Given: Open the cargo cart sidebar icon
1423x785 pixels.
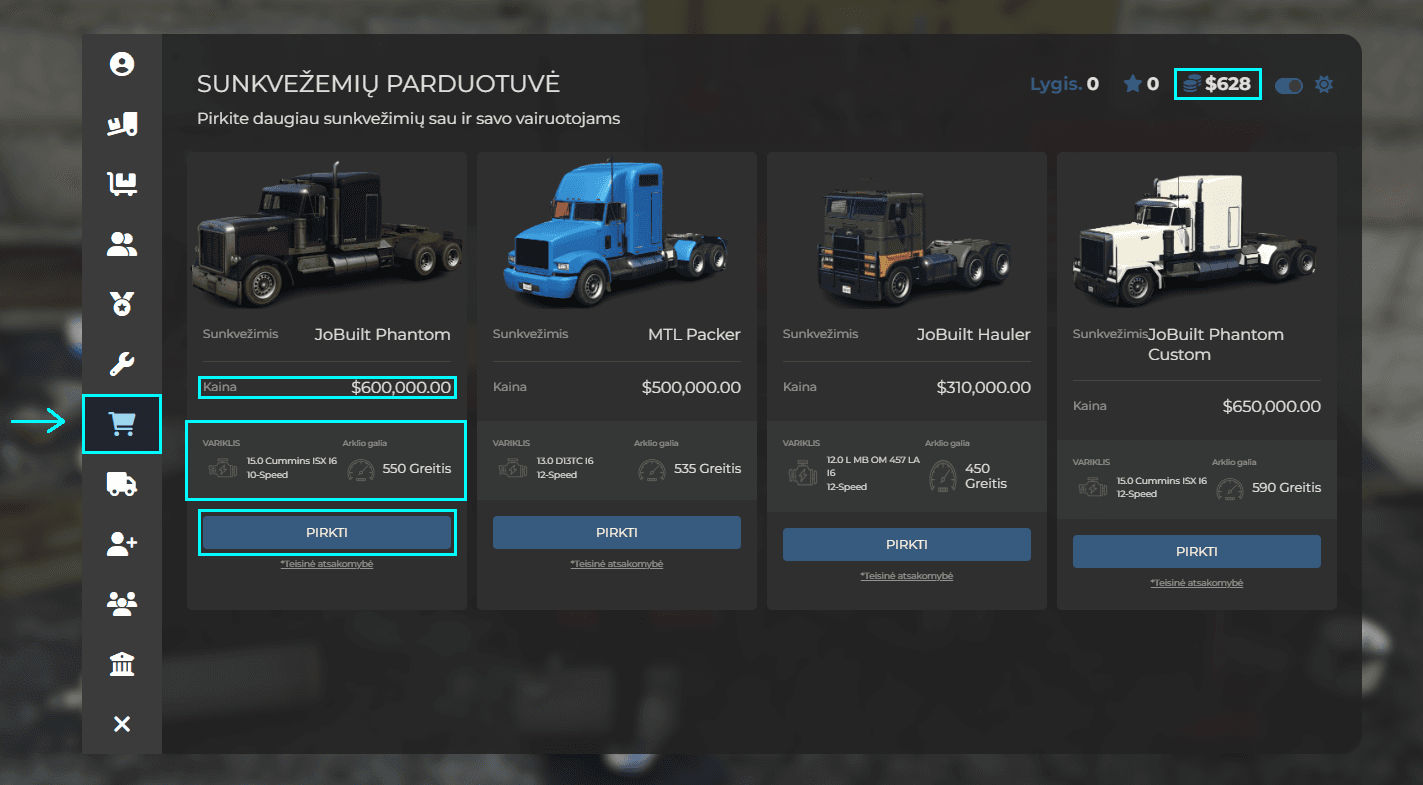Looking at the screenshot, I should [x=122, y=184].
